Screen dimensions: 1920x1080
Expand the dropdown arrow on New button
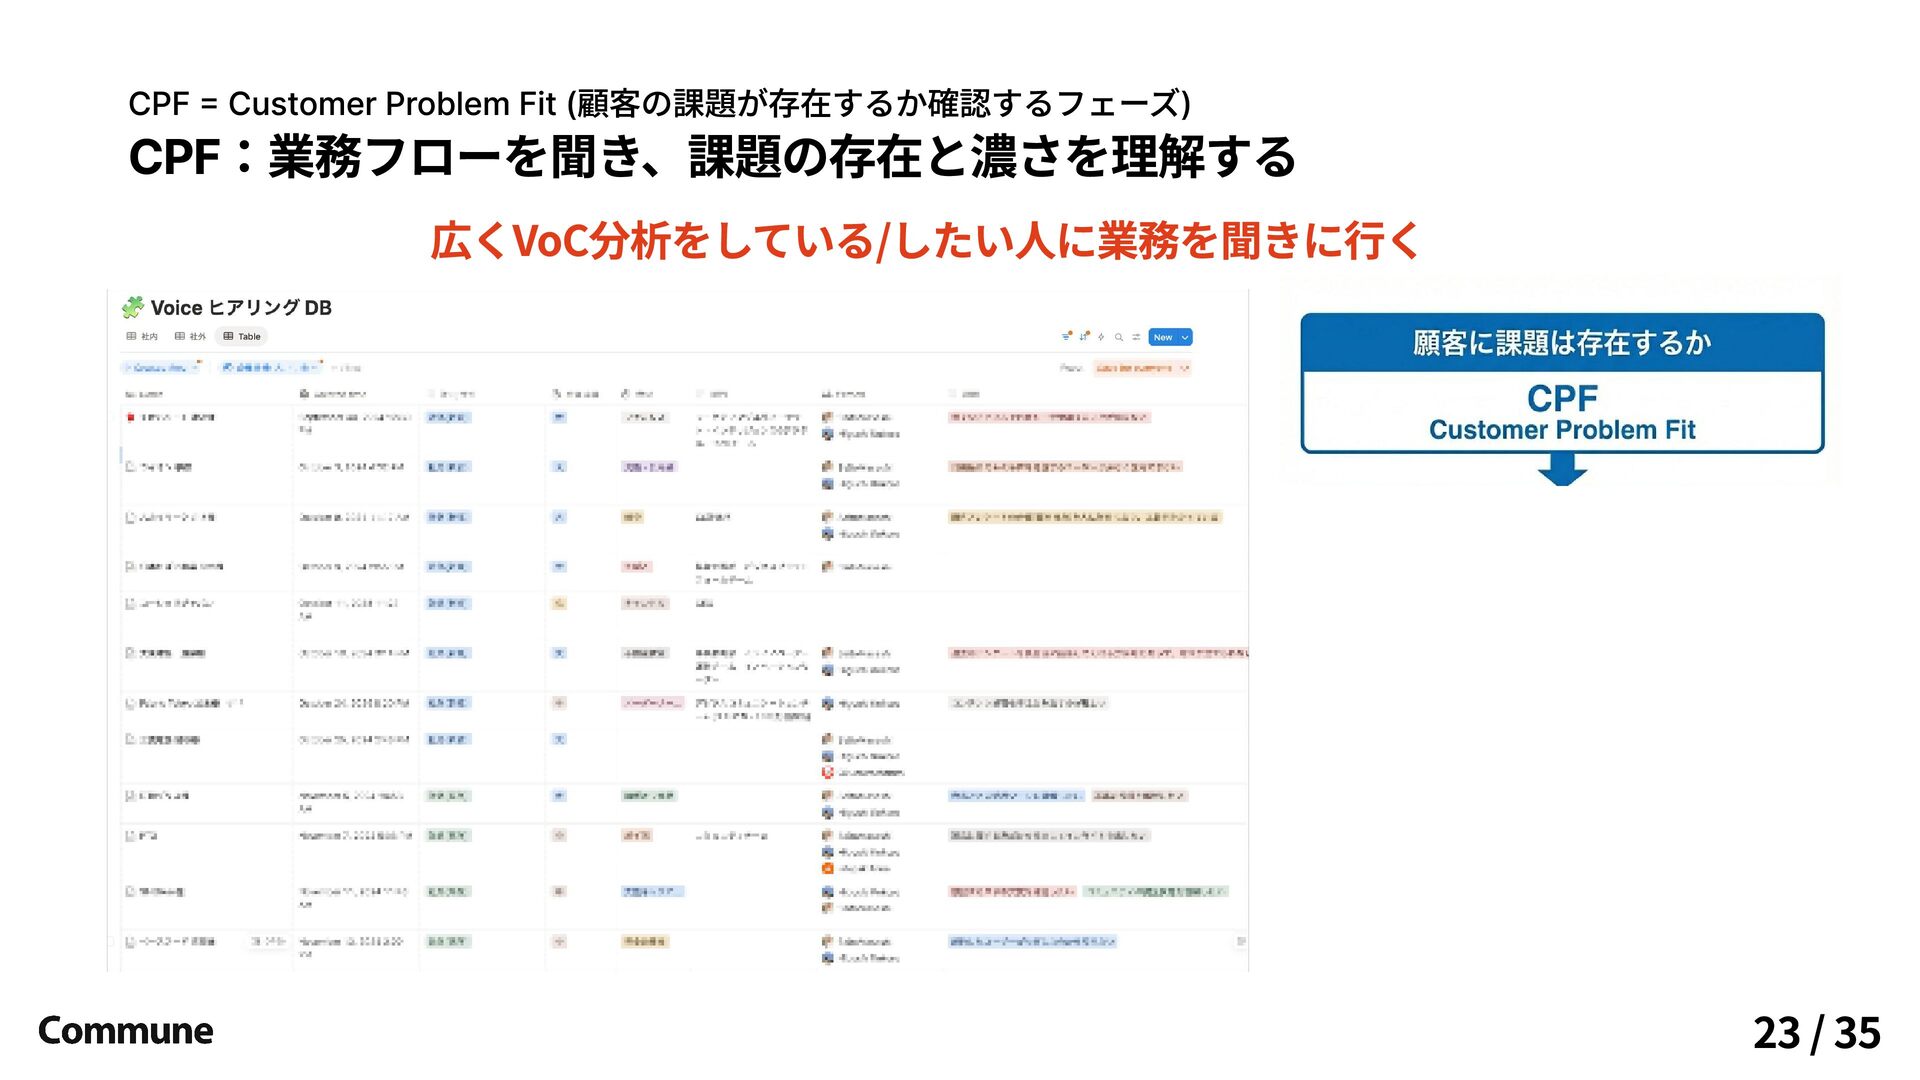point(1186,338)
